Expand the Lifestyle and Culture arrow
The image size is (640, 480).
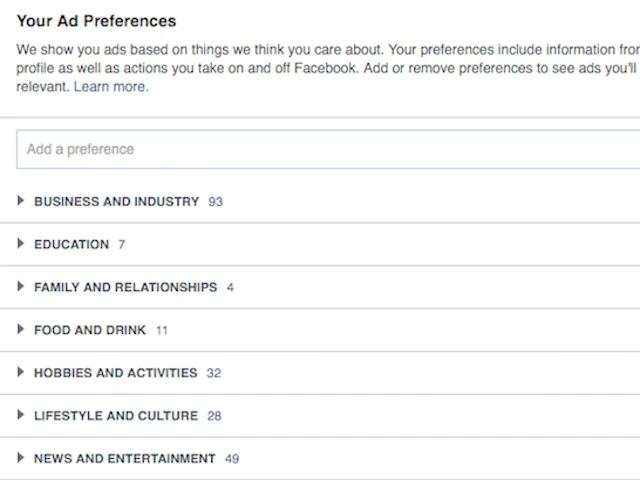click(x=21, y=416)
